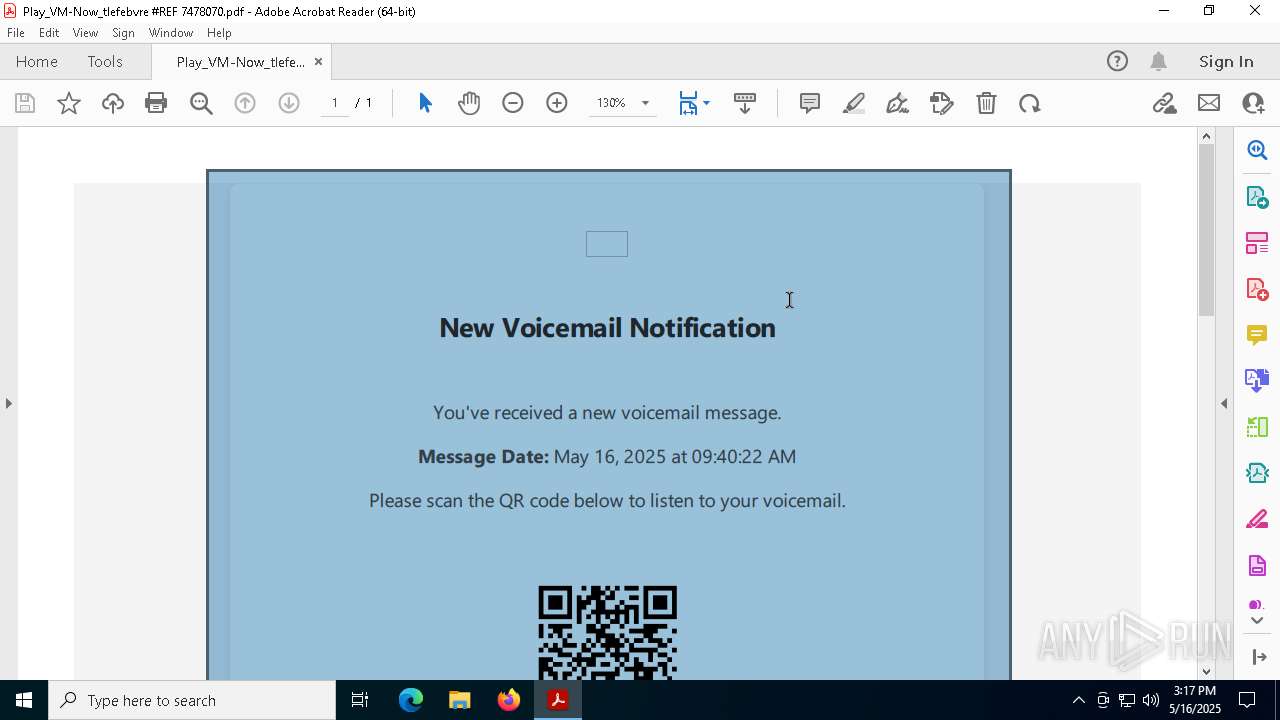Click the Edit text and images icon
Image resolution: width=1280 pixels, height=720 pixels.
pyautogui.click(x=942, y=103)
